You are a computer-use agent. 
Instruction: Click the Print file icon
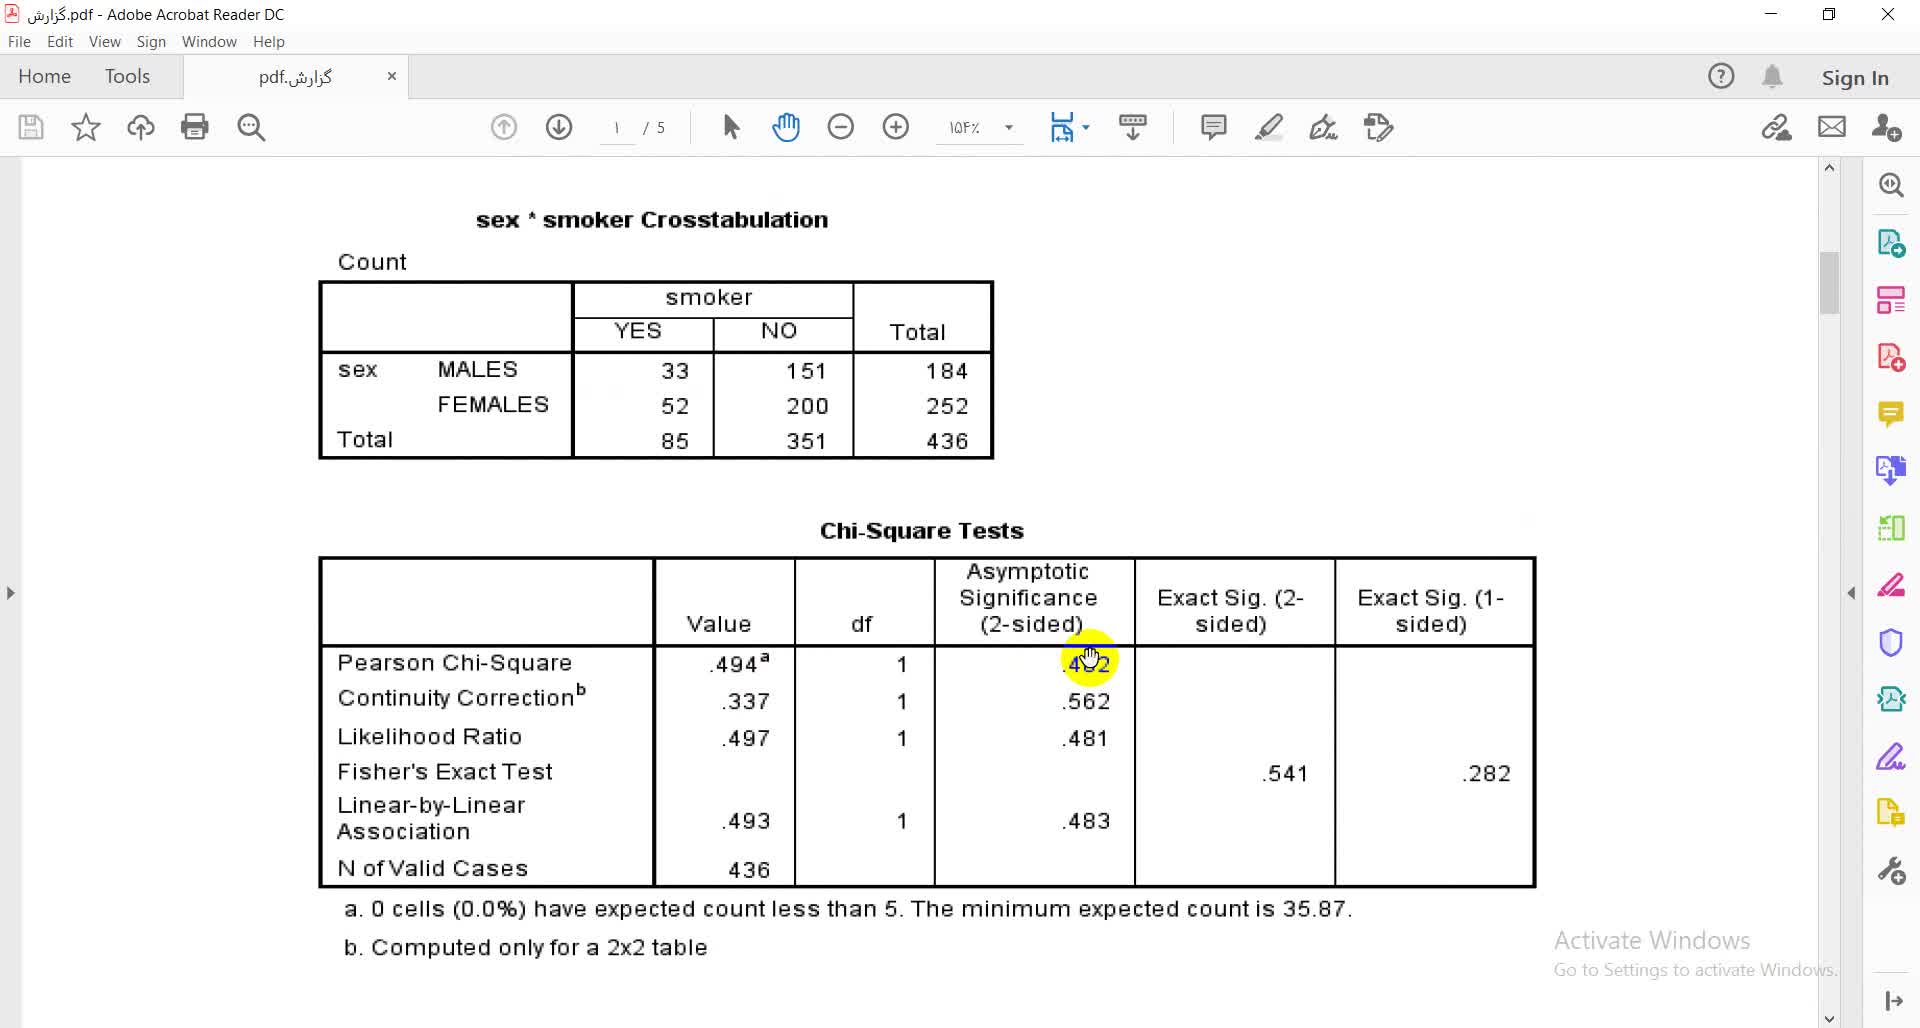194,127
